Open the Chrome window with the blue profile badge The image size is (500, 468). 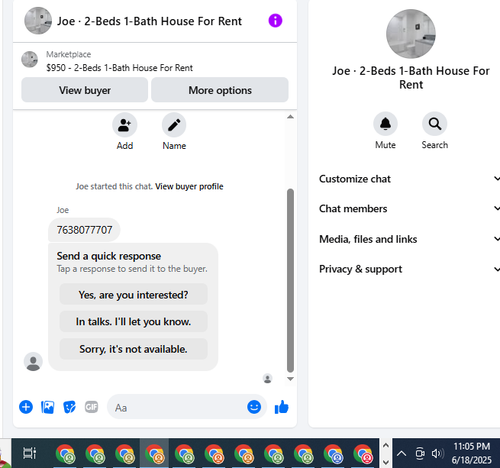[x=333, y=454]
